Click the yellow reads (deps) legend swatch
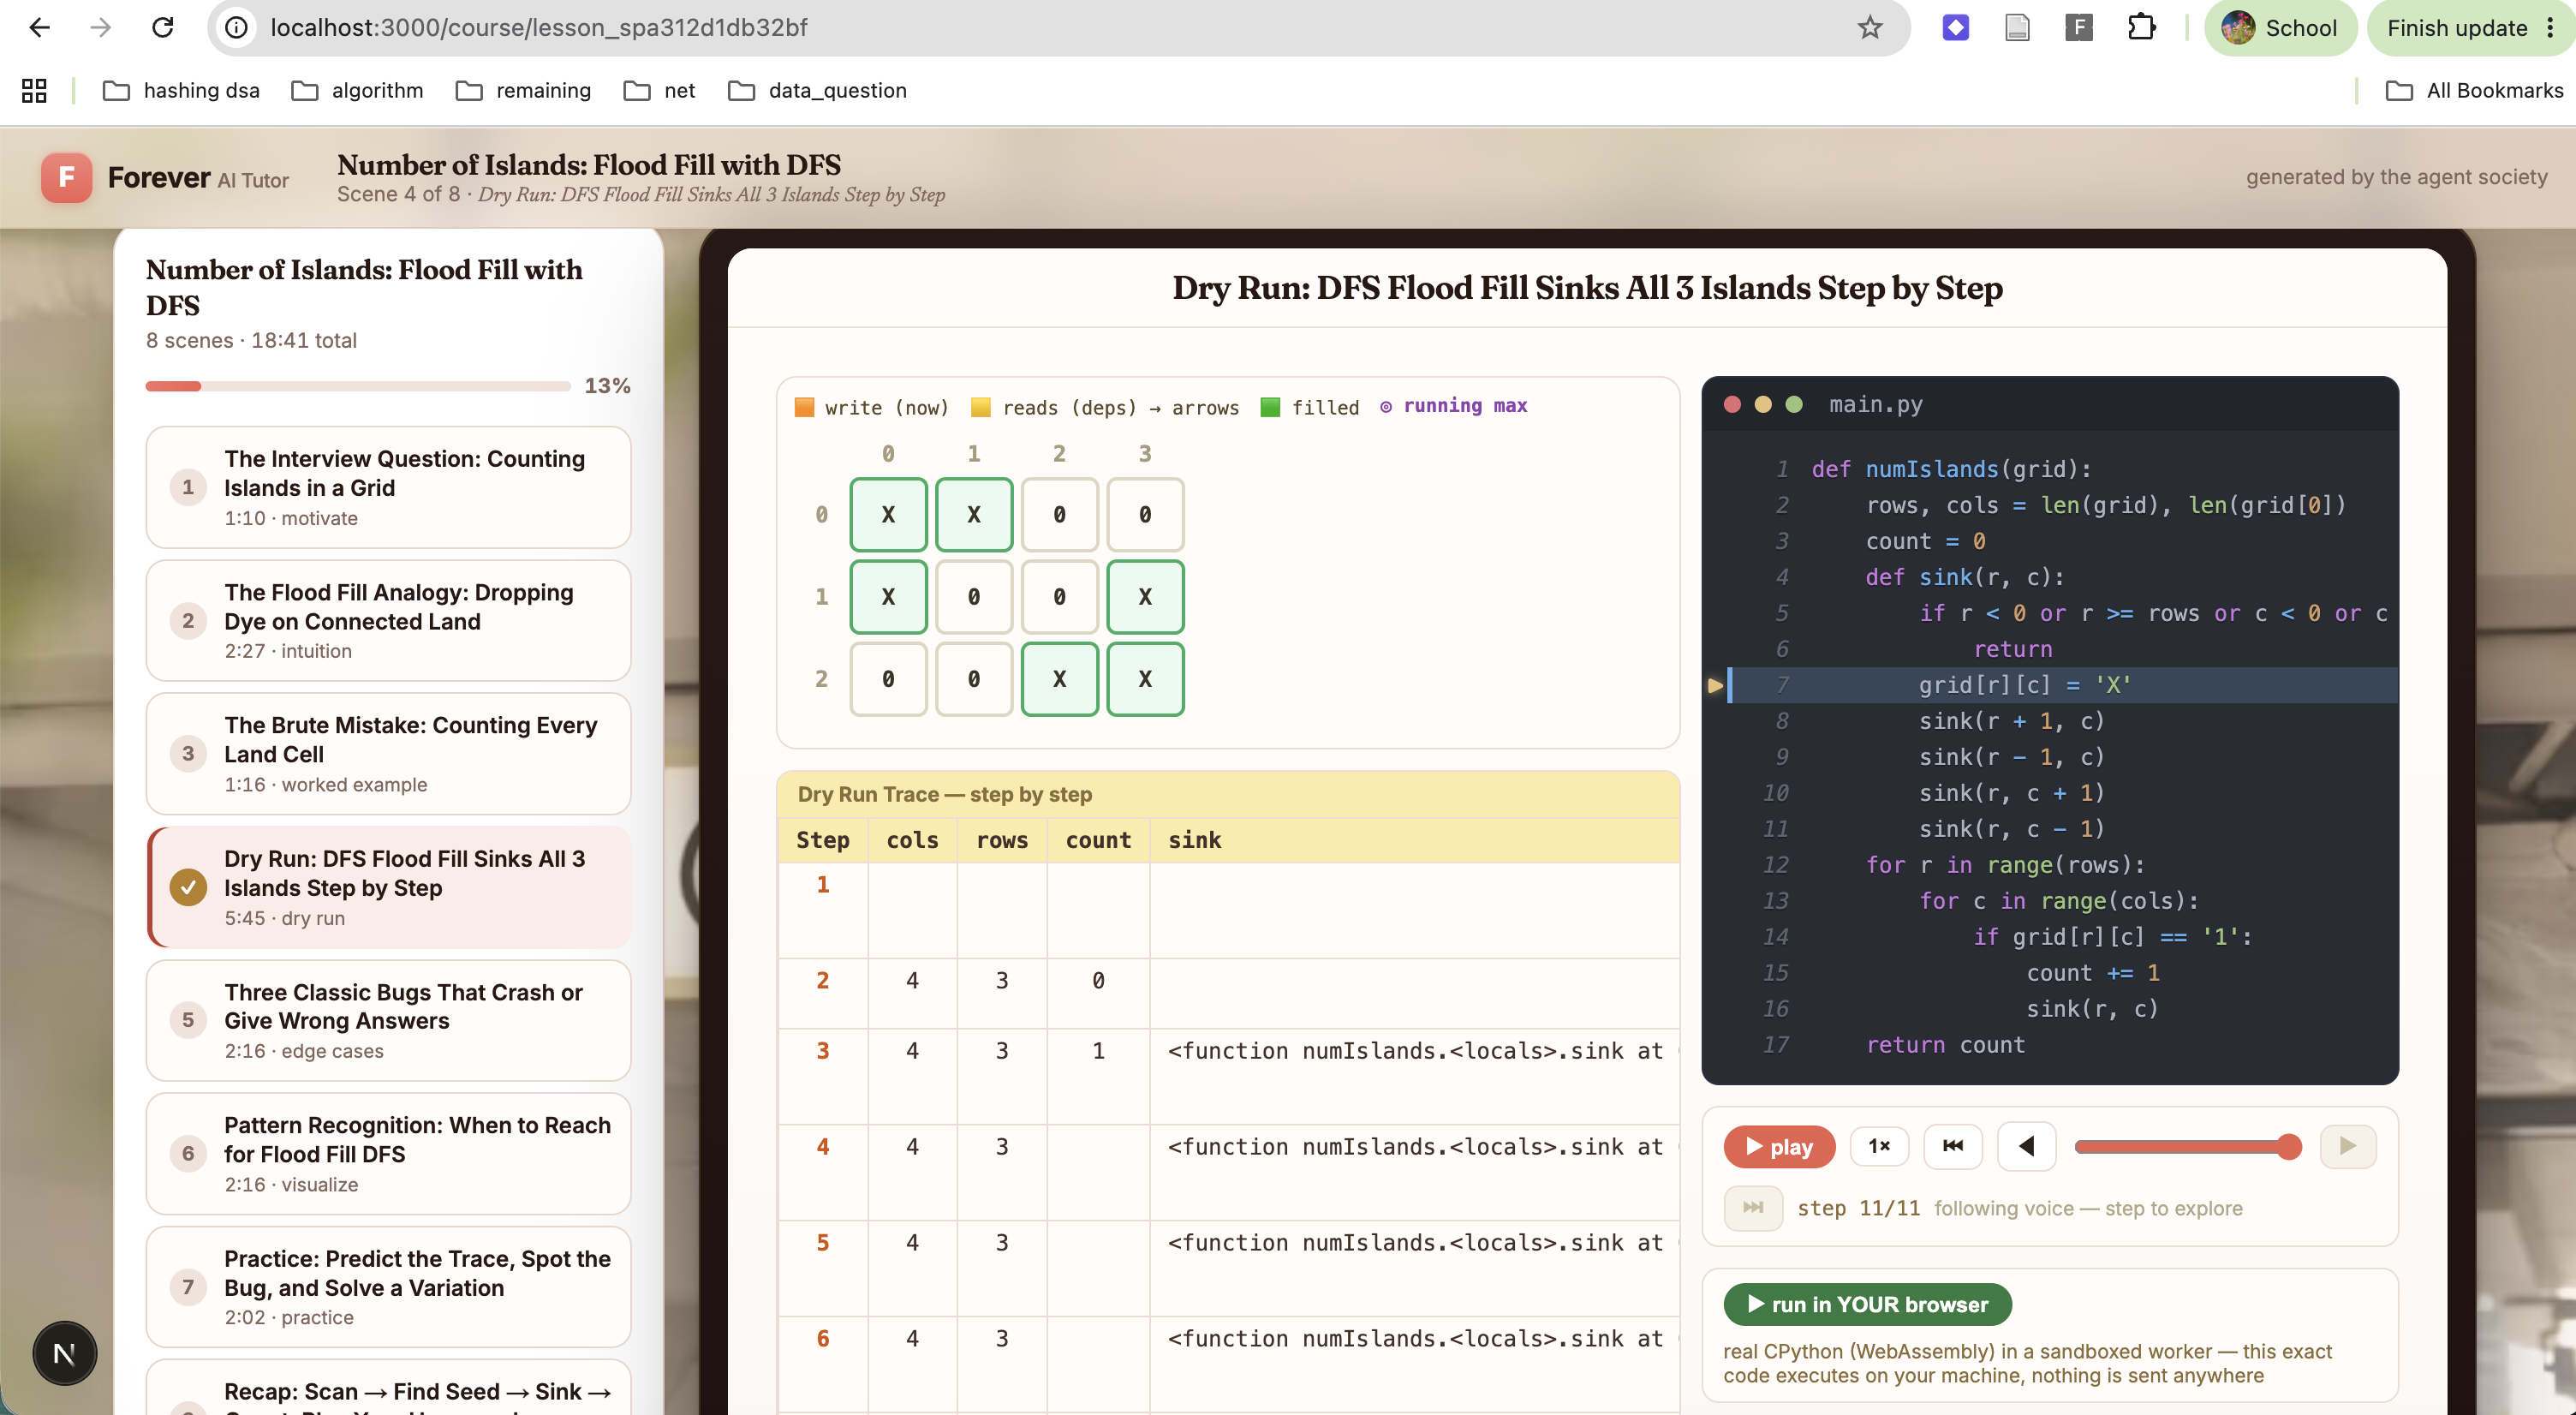The image size is (2576, 1415). pyautogui.click(x=981, y=407)
